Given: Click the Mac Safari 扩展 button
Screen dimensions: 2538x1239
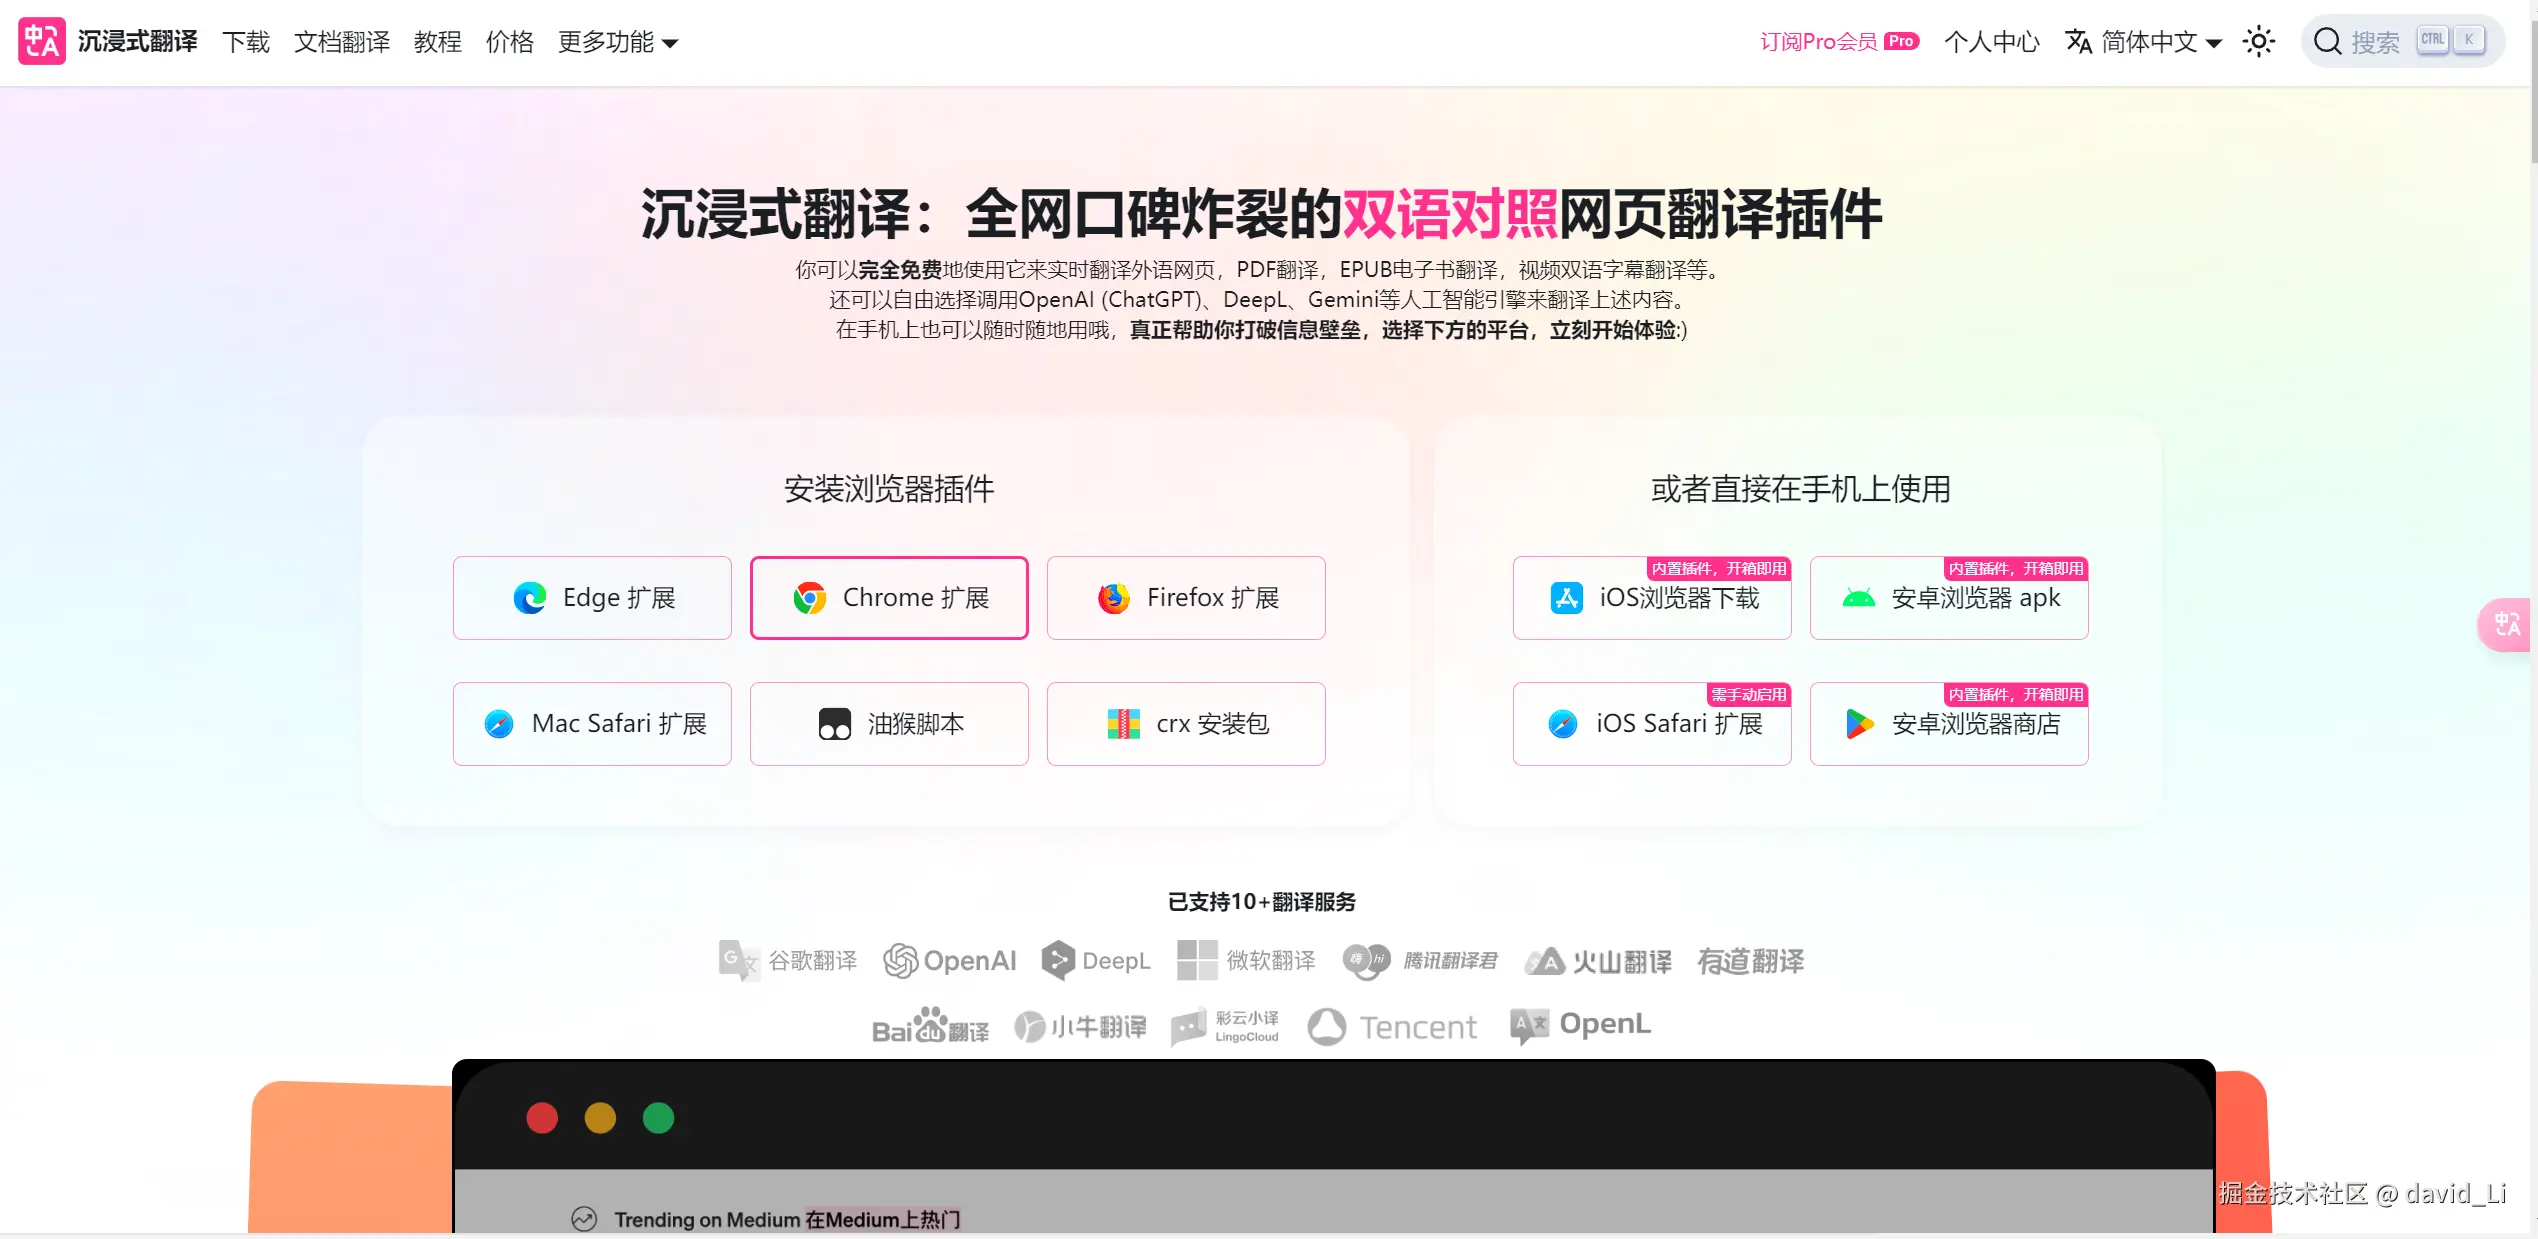Looking at the screenshot, I should (592, 724).
